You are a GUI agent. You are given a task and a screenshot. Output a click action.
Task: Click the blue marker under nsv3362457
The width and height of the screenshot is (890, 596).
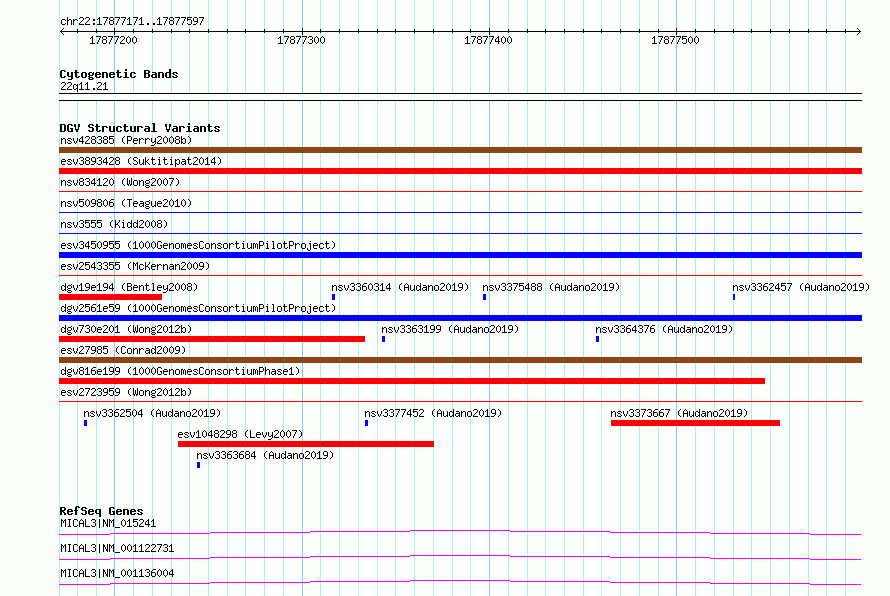(x=734, y=297)
